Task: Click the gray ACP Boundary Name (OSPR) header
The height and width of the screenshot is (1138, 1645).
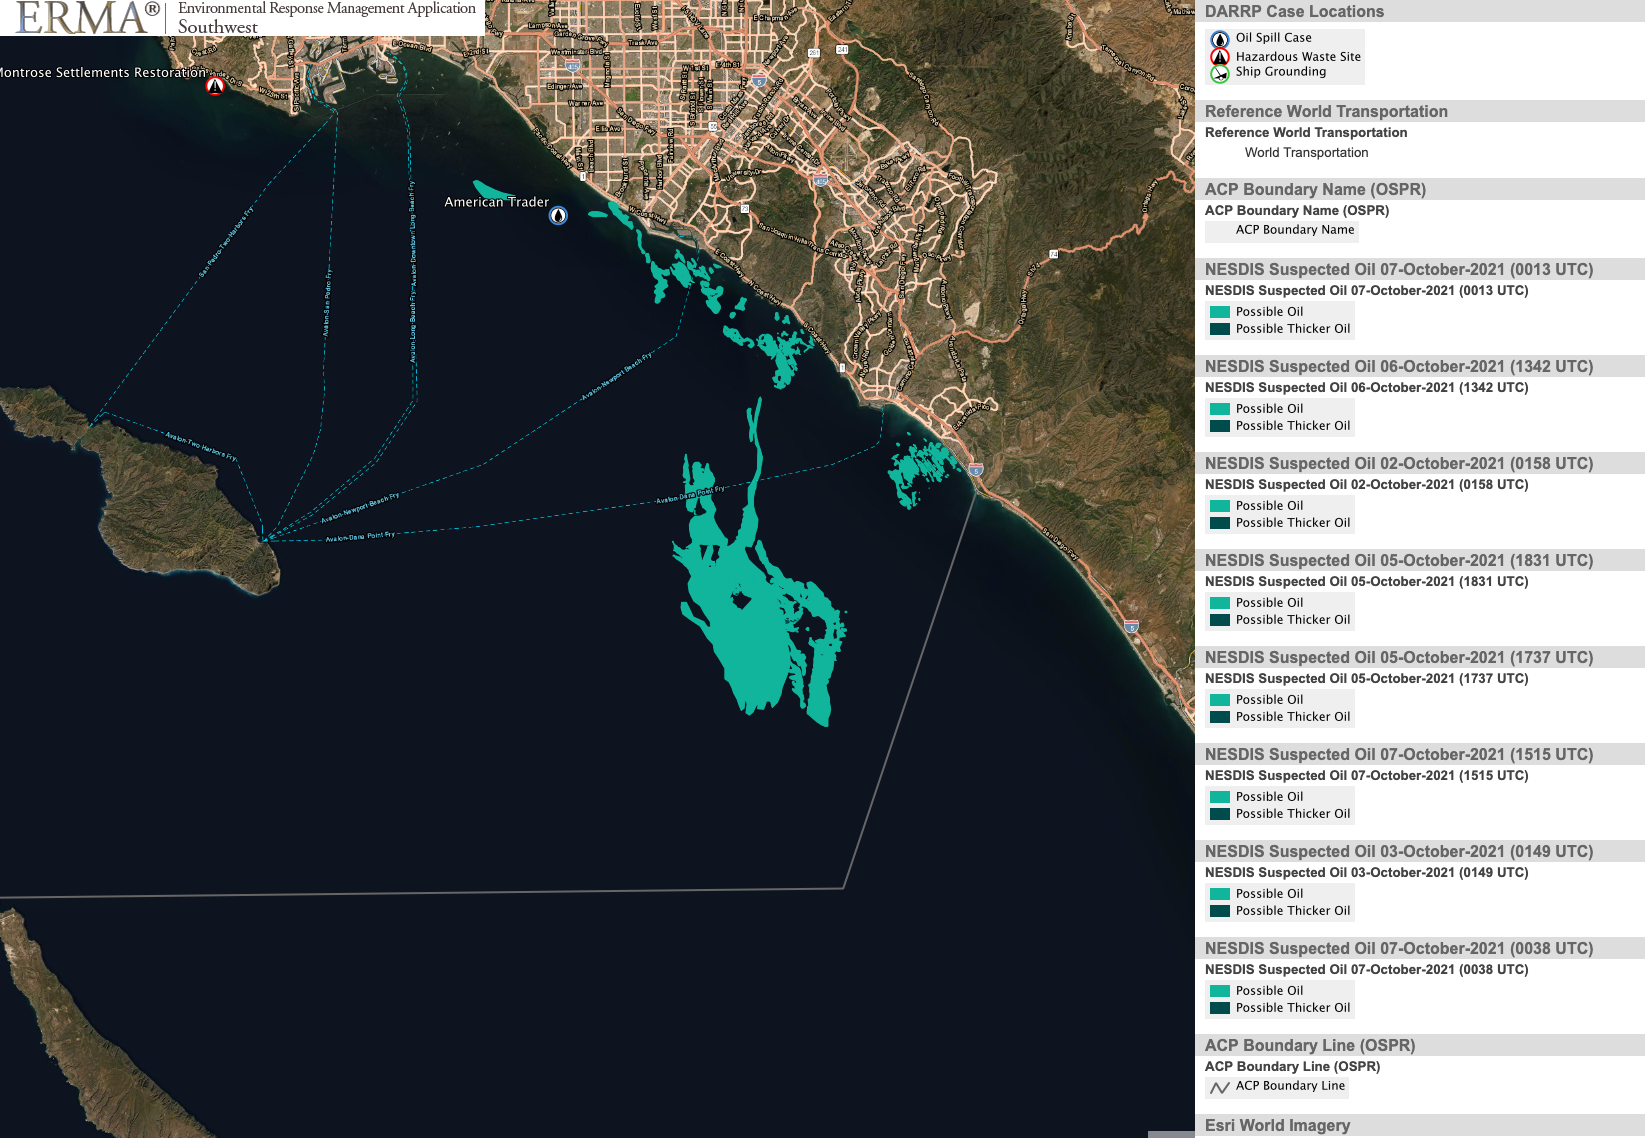Action: pos(1420,189)
